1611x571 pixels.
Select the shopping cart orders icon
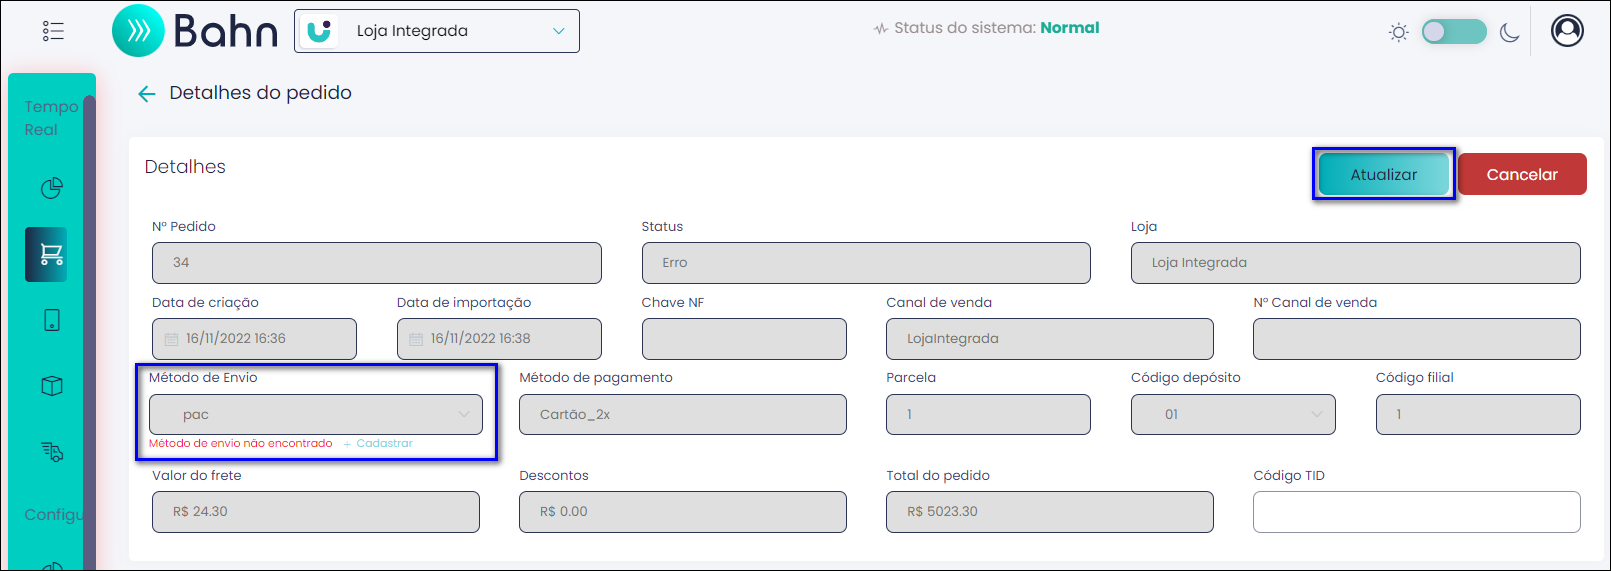pos(47,254)
